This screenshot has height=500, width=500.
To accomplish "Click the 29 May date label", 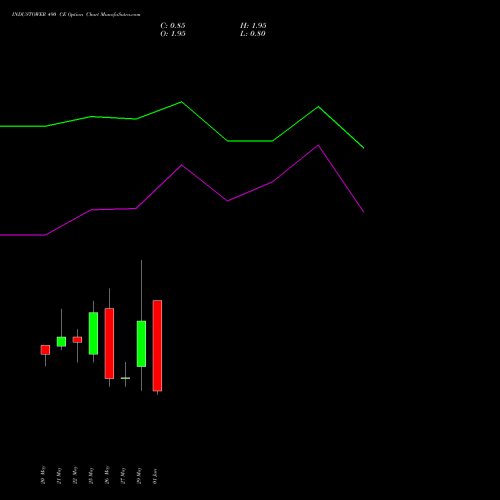I will click(139, 475).
